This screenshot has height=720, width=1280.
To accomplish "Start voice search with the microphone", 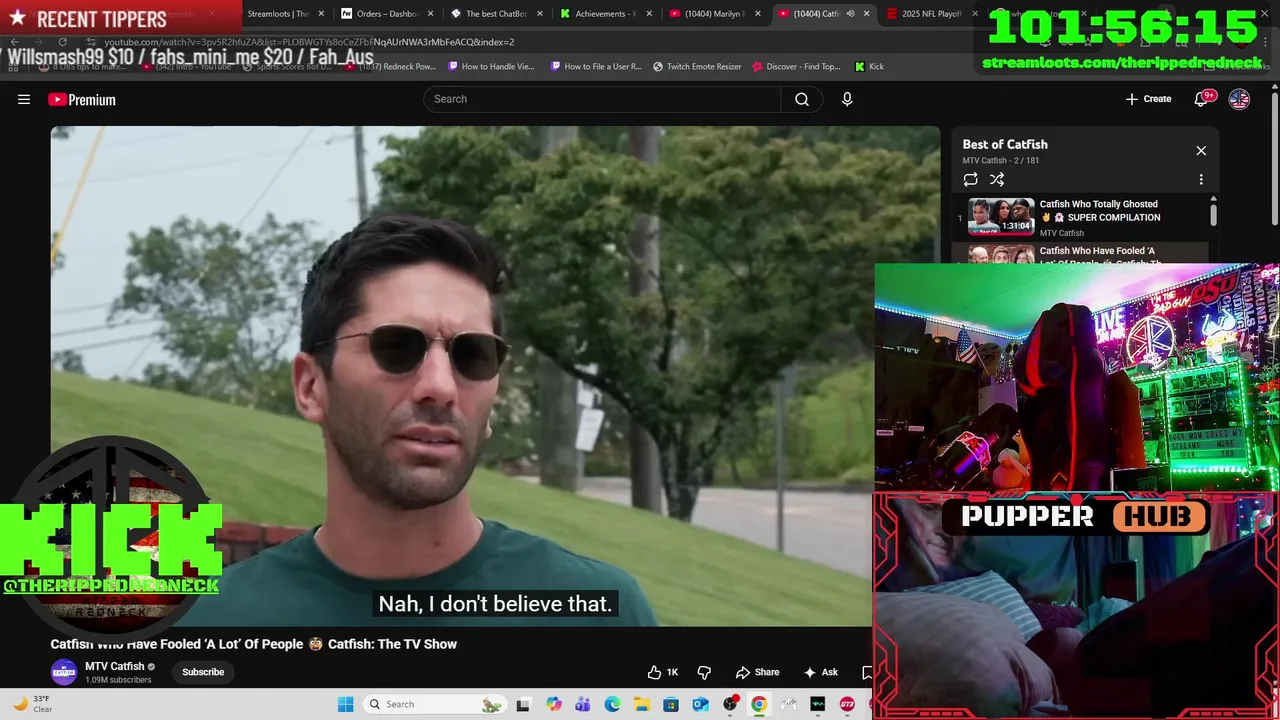I will point(847,99).
